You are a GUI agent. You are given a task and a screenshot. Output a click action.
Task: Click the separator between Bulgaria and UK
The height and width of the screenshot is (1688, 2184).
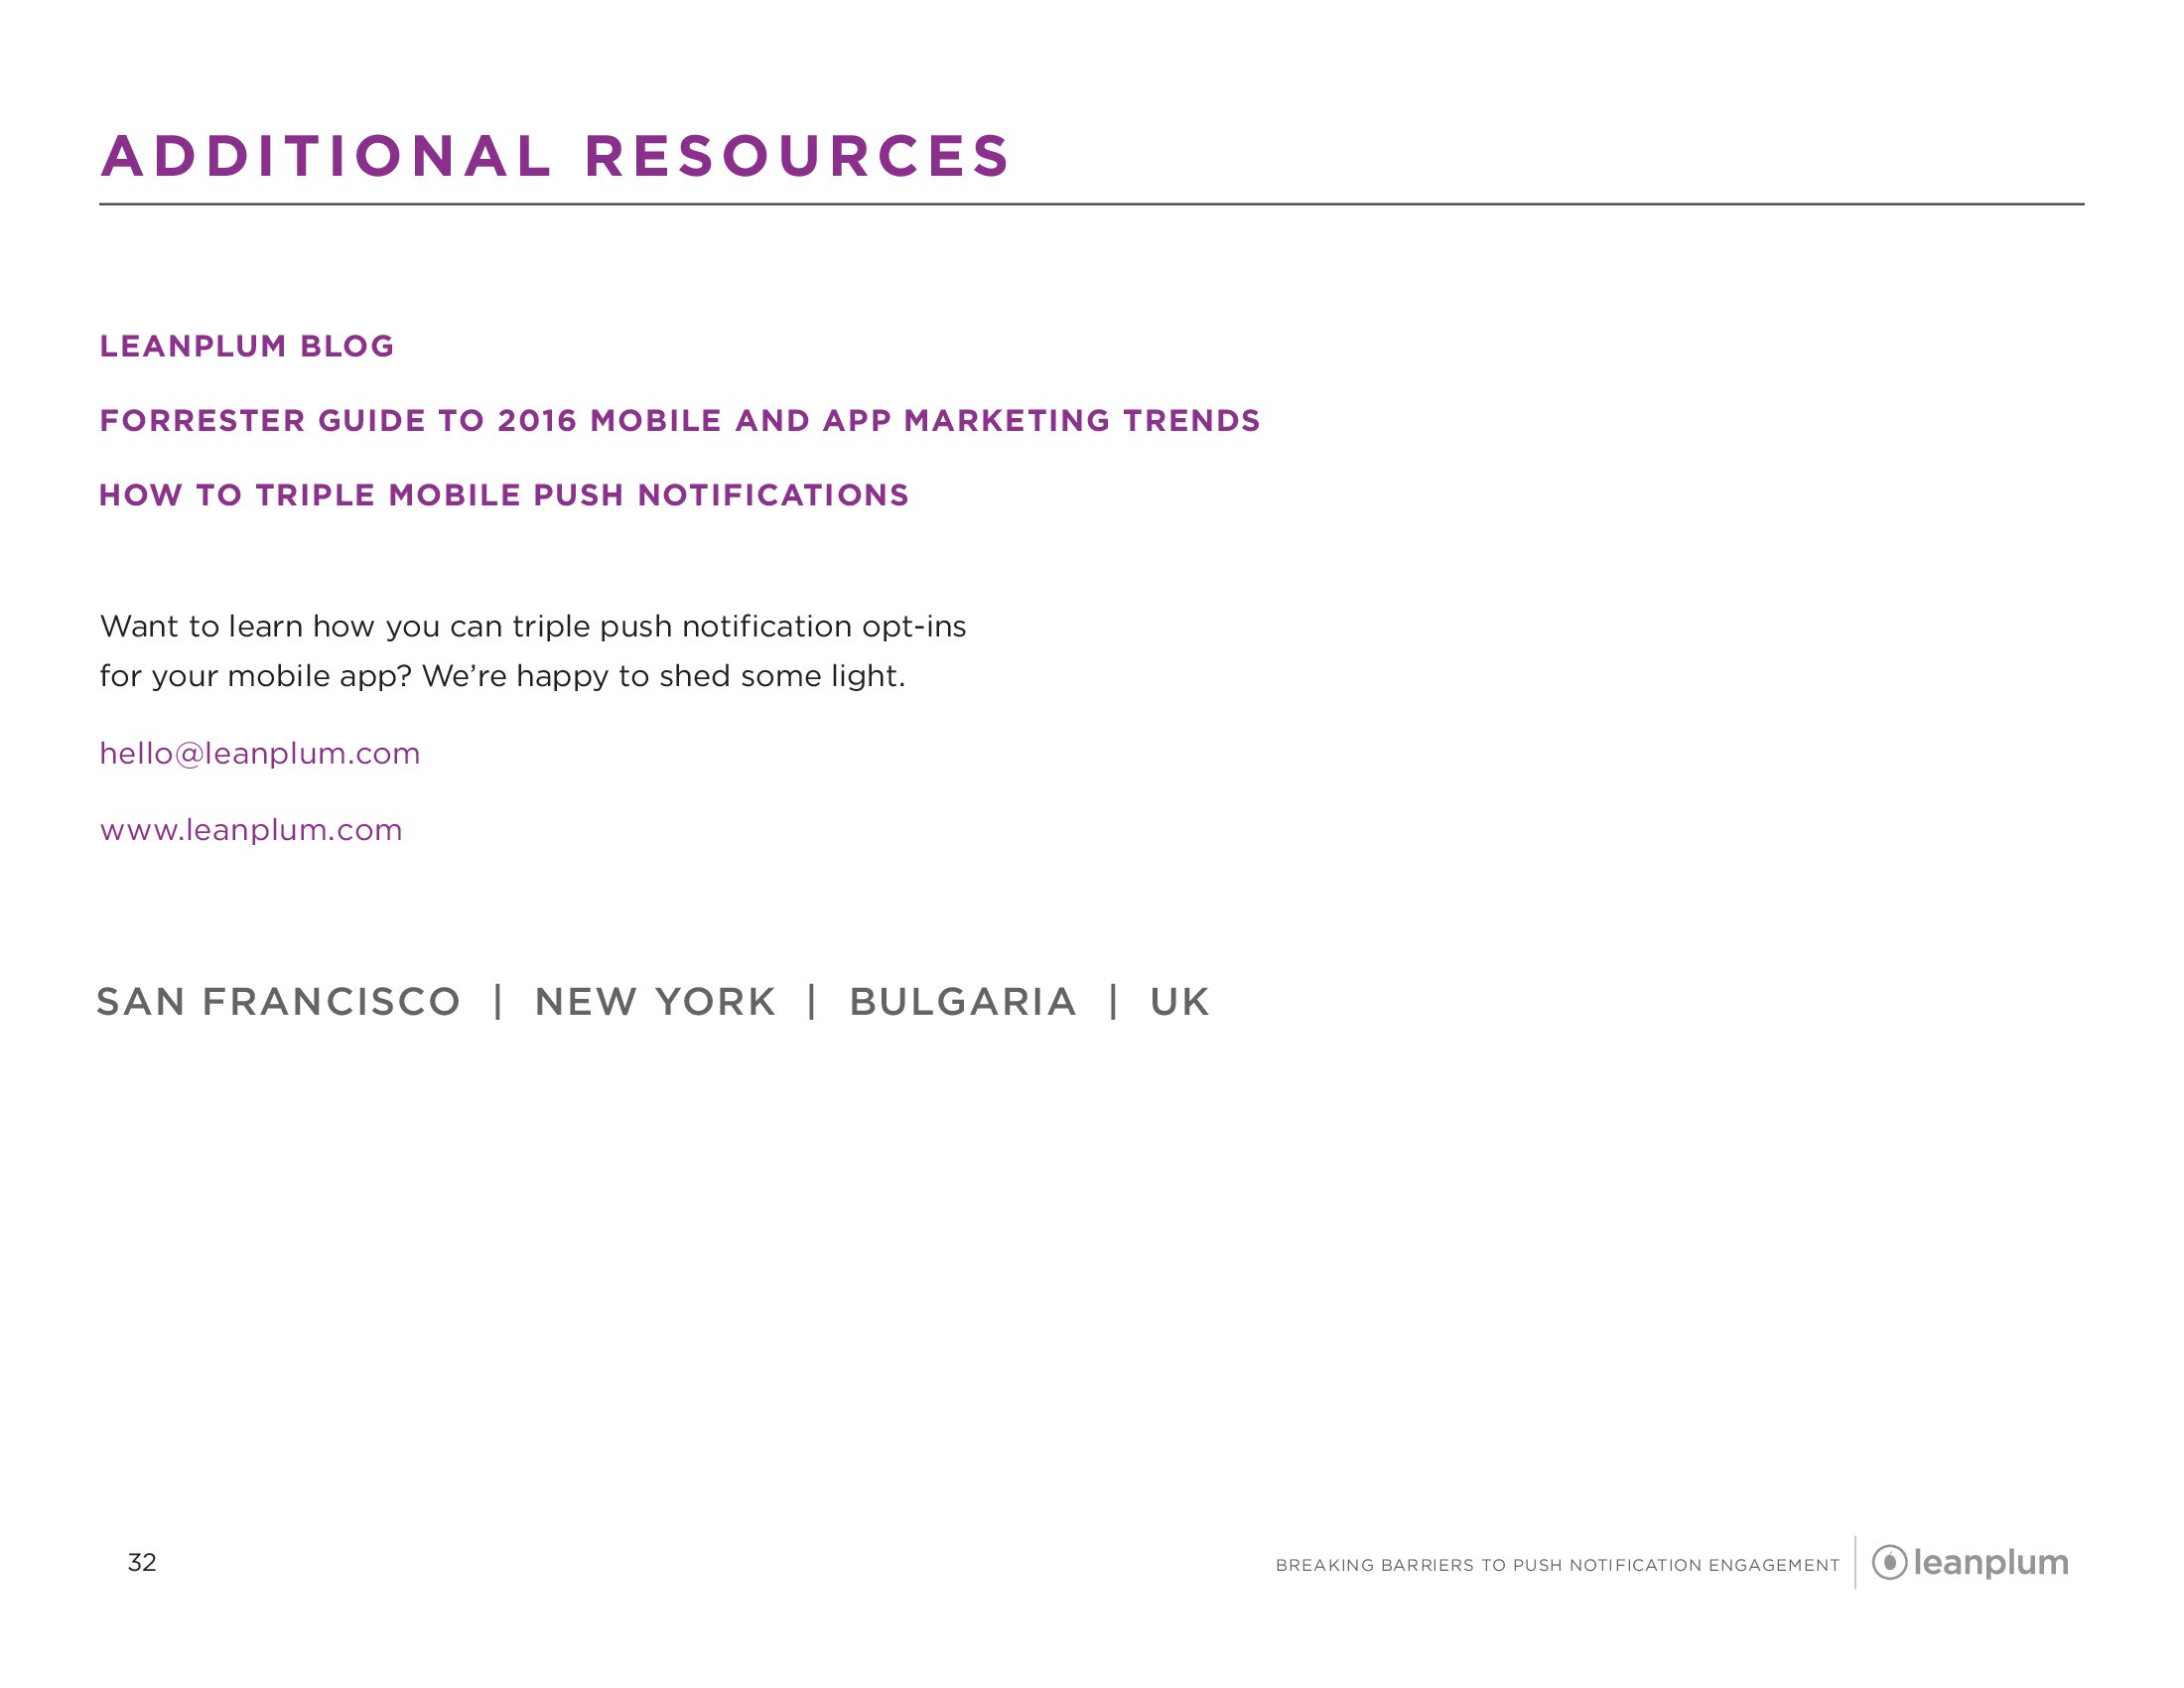1113,1001
